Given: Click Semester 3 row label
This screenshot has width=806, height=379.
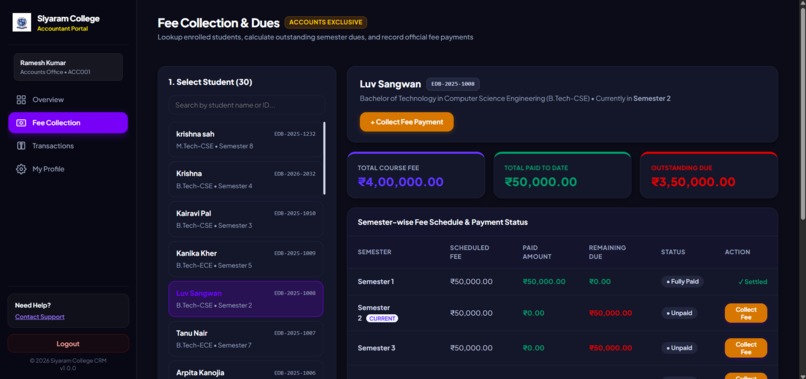Looking at the screenshot, I should point(376,348).
